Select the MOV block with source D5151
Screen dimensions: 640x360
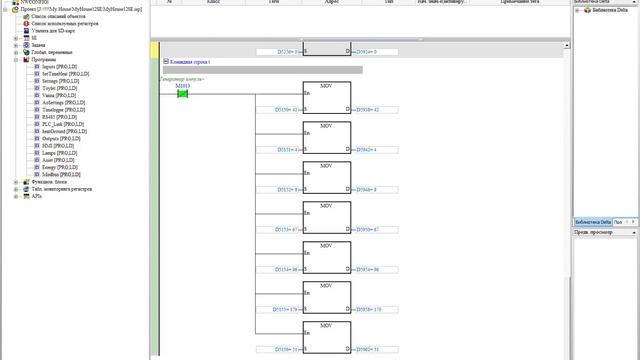pos(327,138)
